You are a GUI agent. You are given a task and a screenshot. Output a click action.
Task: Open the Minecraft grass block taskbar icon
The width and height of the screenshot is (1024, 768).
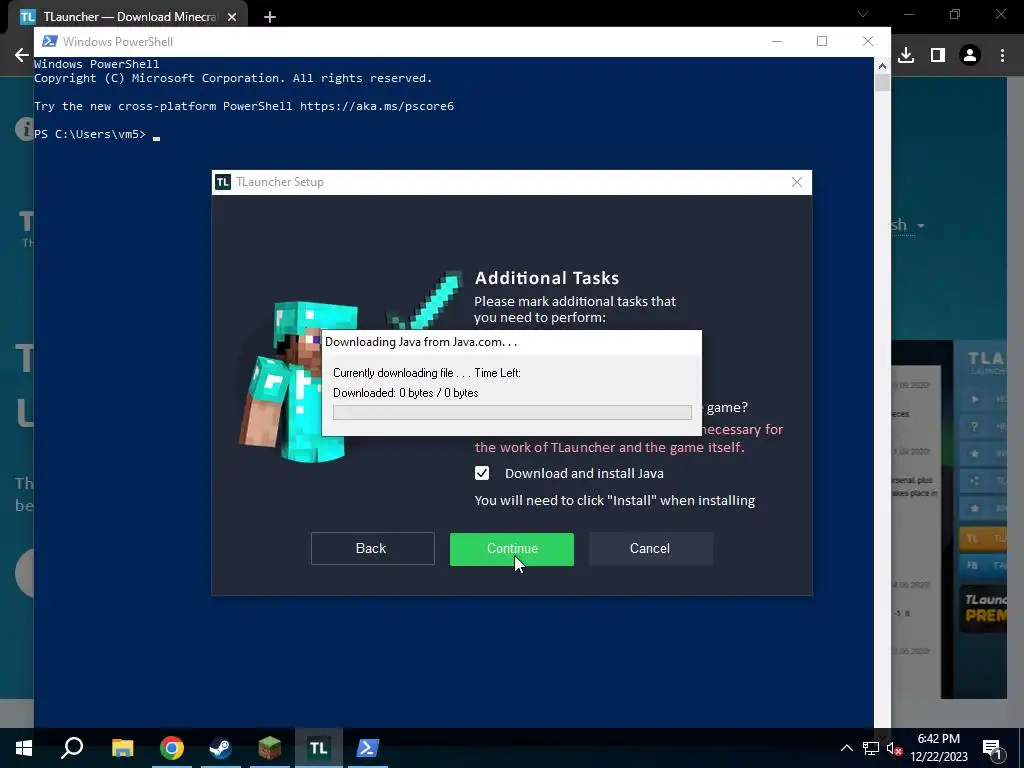coord(269,748)
